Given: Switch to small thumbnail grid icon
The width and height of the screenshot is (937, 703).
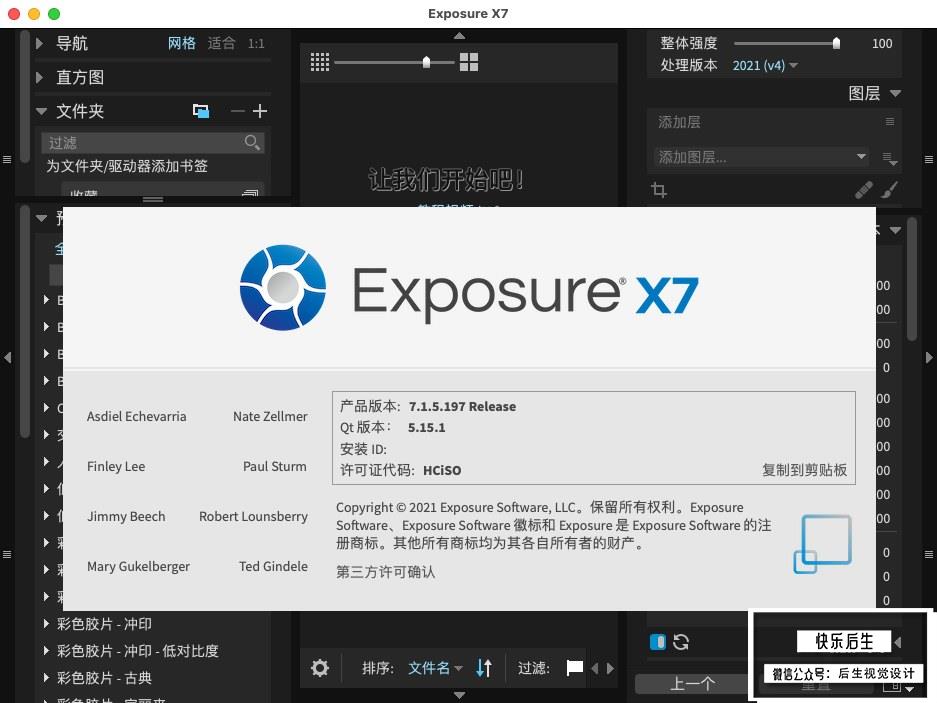Looking at the screenshot, I should [x=320, y=62].
